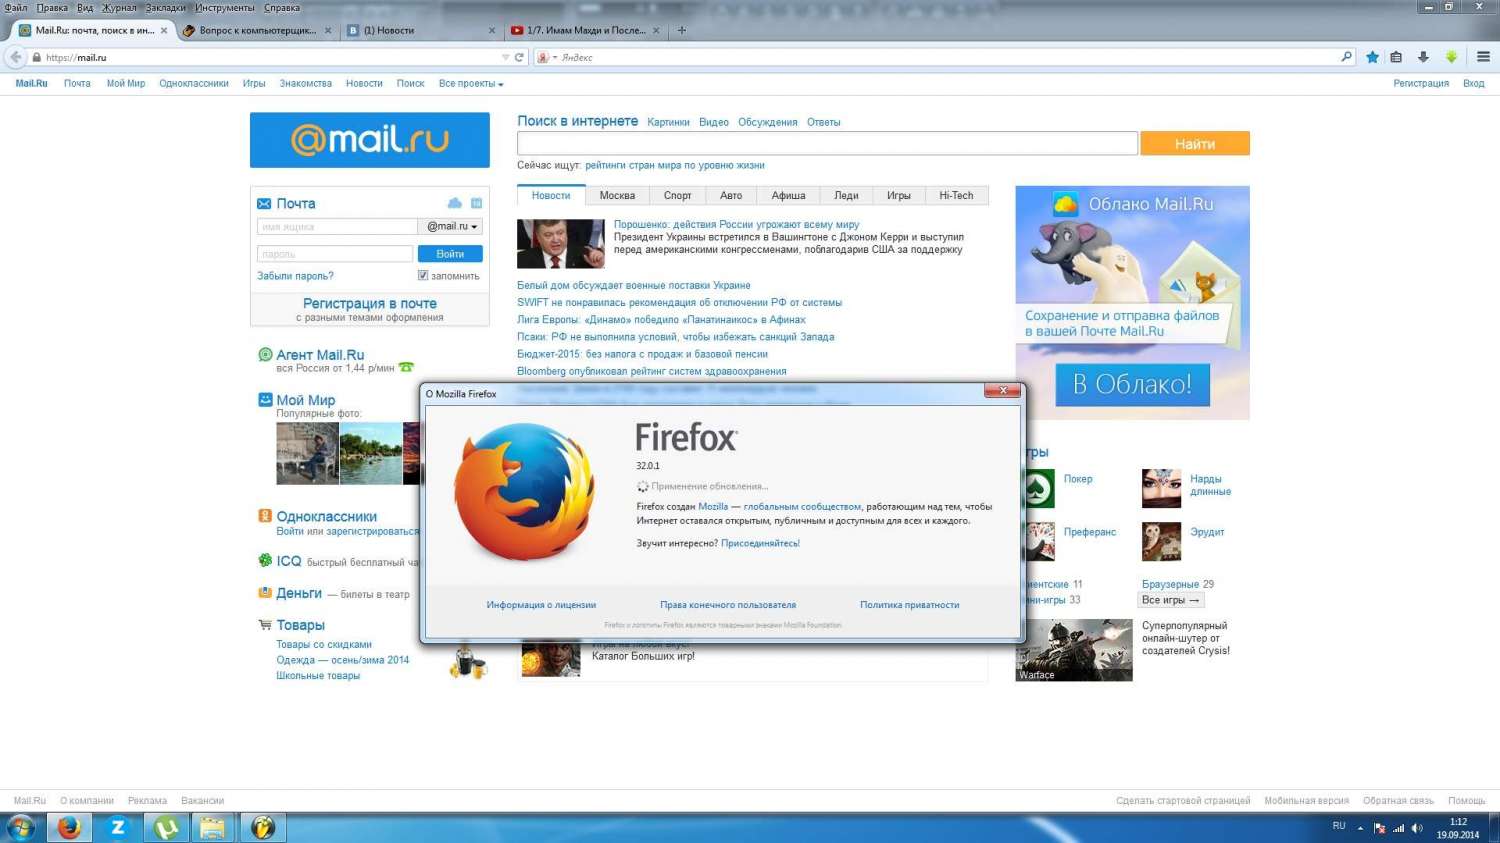1500x843 pixels.
Task: Click the Порошенко news photo thumbnail
Action: pos(561,243)
